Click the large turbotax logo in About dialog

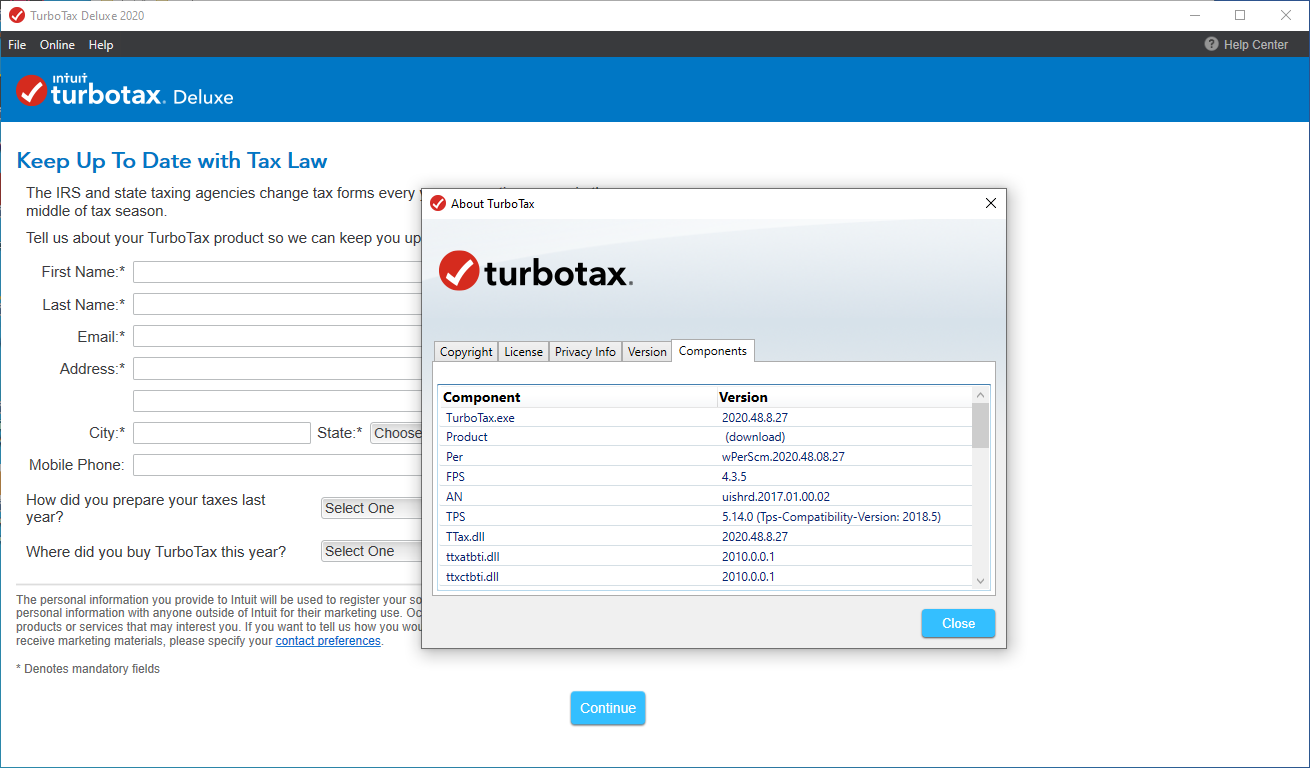[x=536, y=271]
